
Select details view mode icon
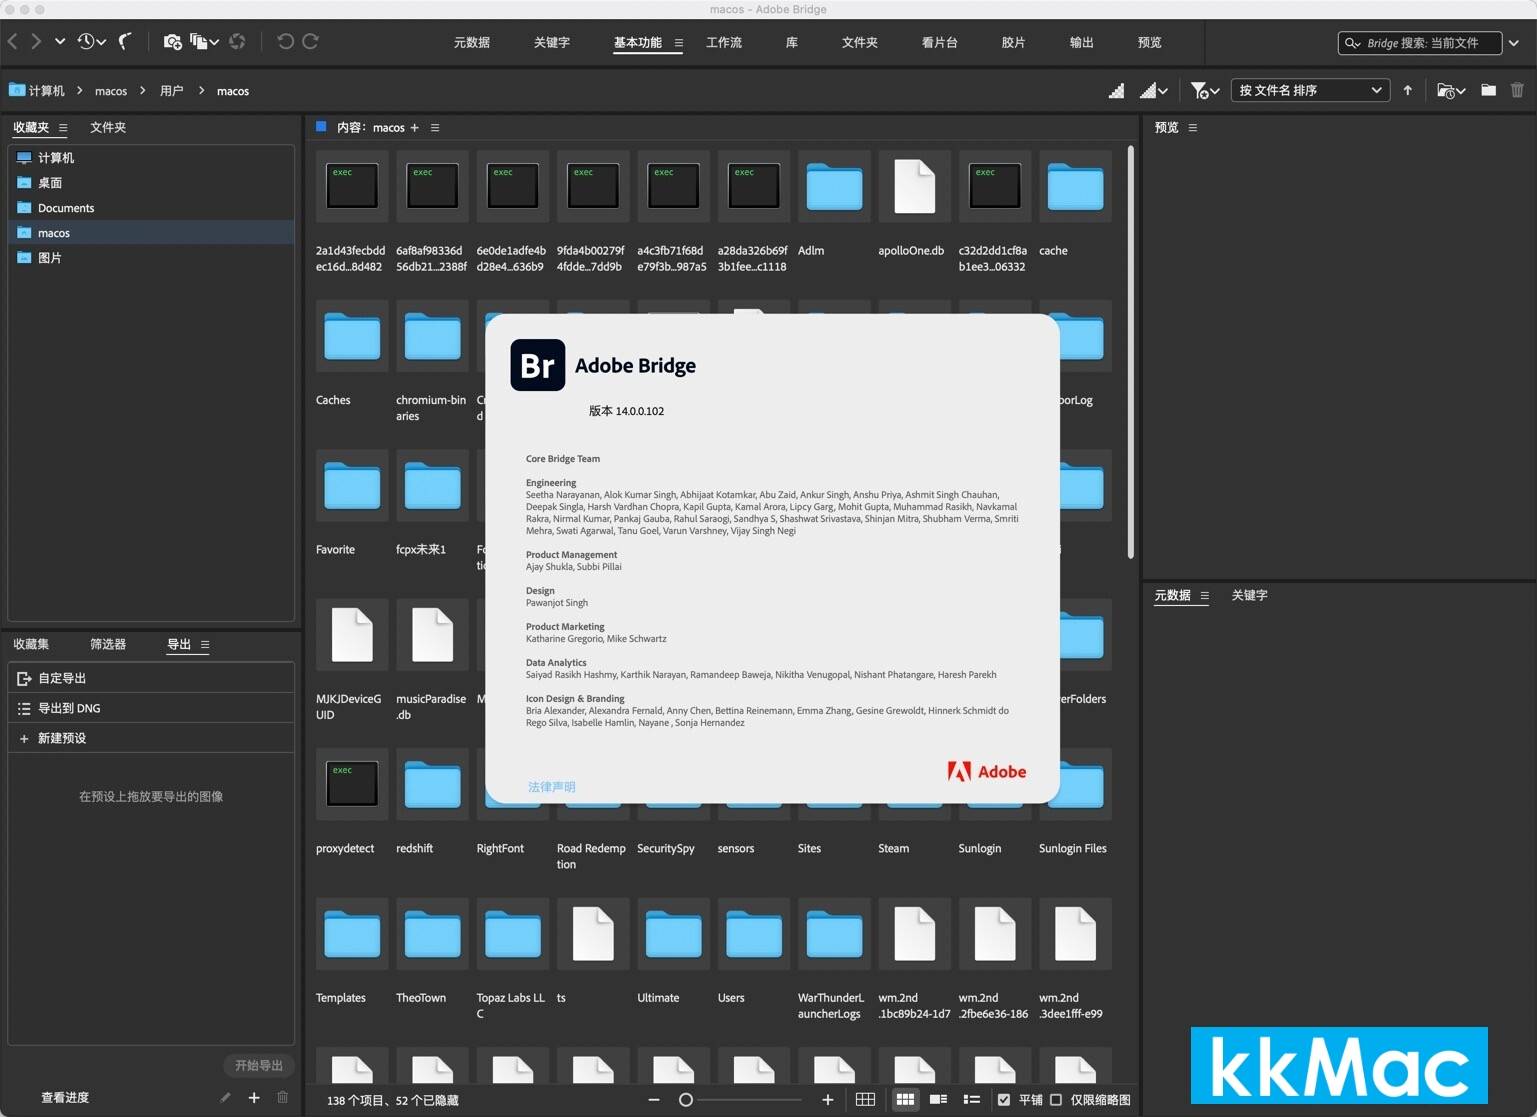point(939,1100)
